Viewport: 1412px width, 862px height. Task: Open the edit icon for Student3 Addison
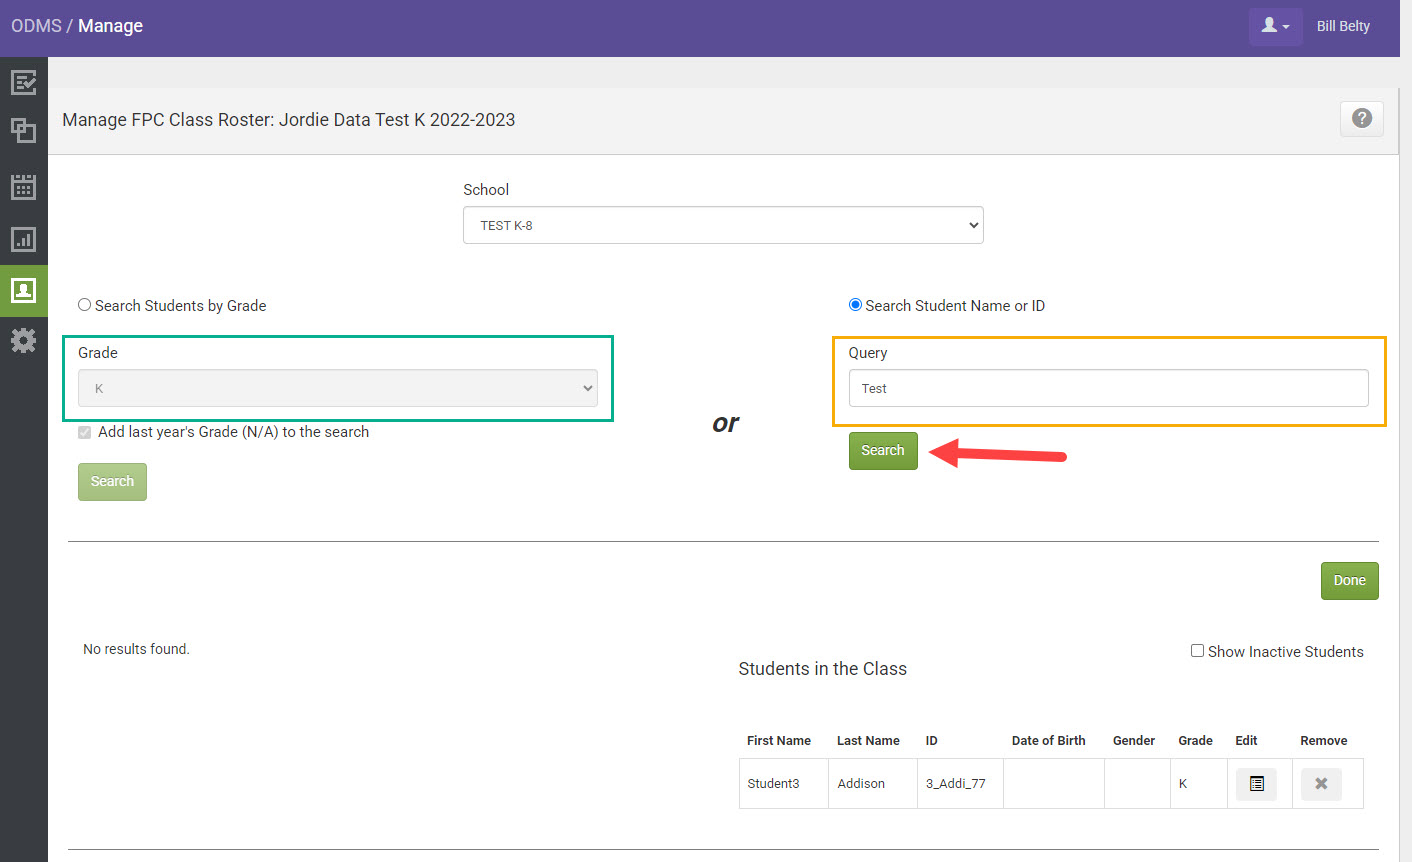tap(1257, 784)
